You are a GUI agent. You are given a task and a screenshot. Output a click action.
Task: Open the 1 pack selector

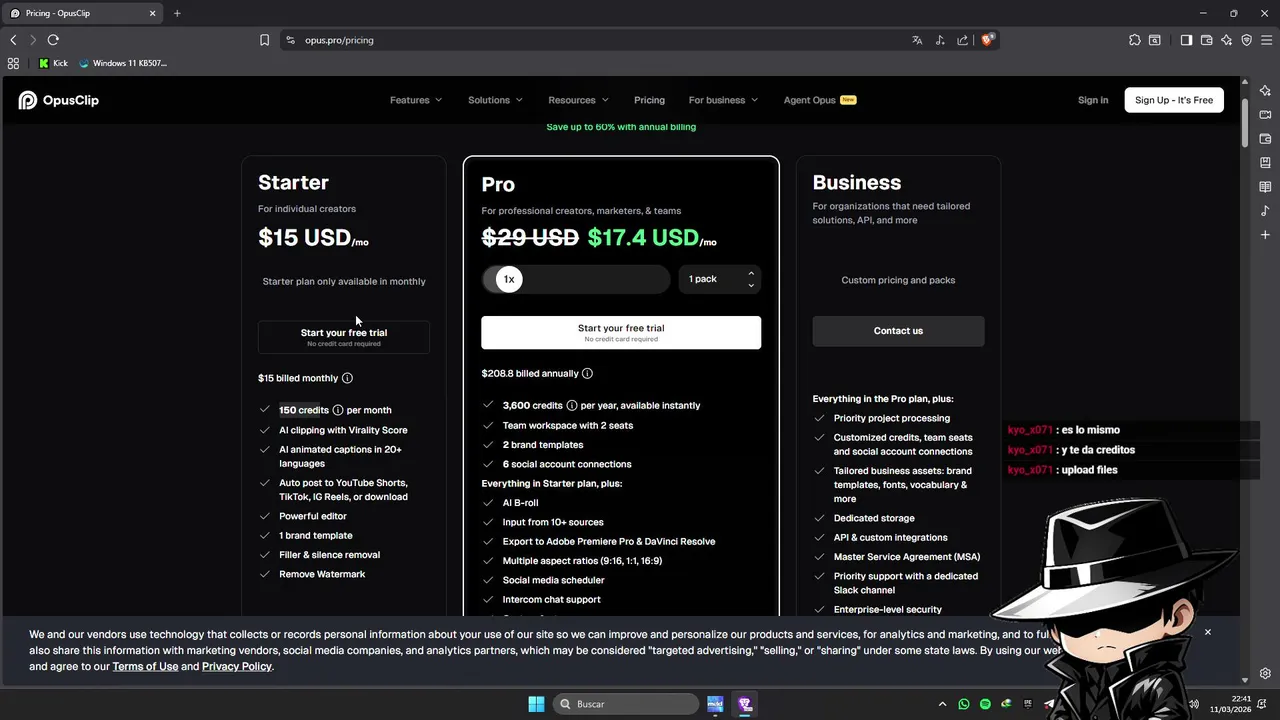(x=720, y=279)
